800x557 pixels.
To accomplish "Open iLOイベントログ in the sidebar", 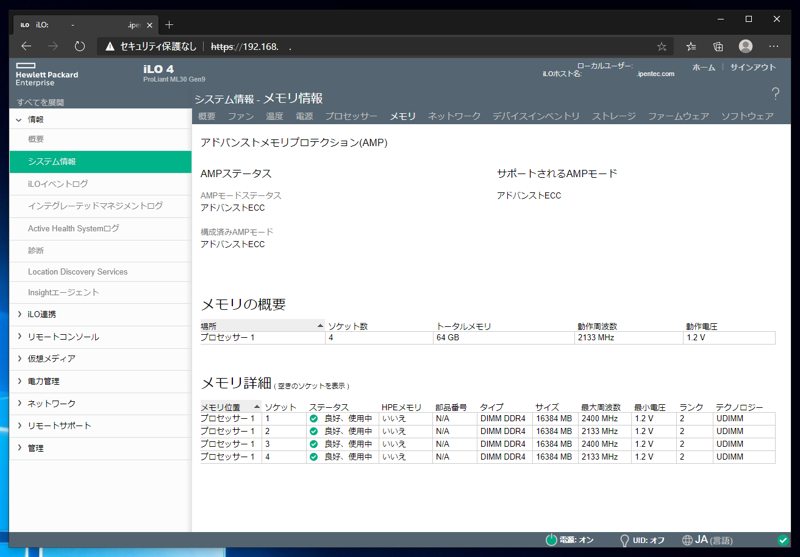I will 100,184.
